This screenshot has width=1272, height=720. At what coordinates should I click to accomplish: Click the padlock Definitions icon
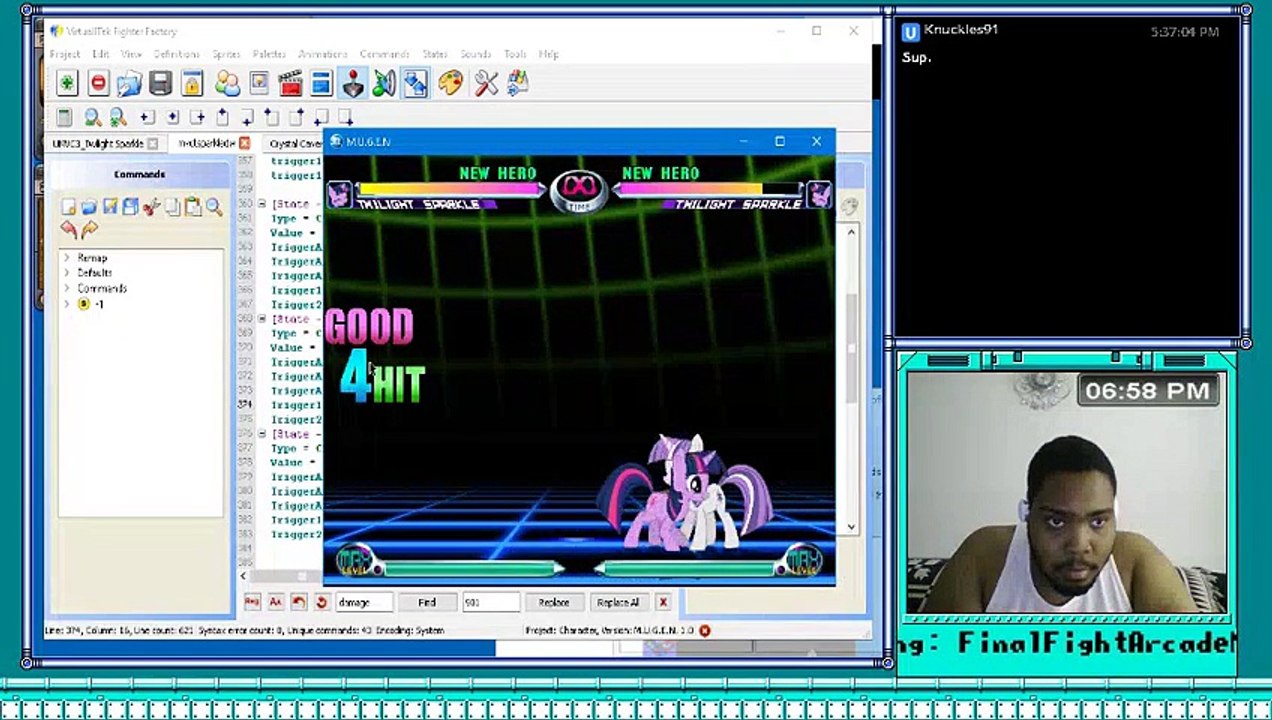pos(192,84)
